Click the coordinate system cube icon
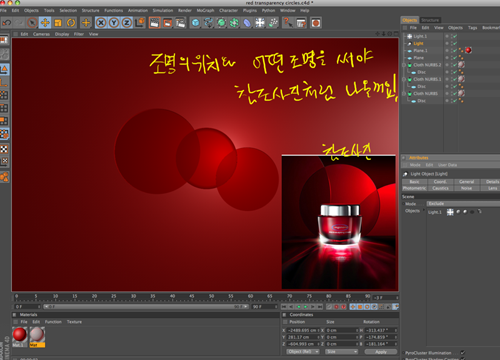Screen dimensions: 500x360 (140, 23)
